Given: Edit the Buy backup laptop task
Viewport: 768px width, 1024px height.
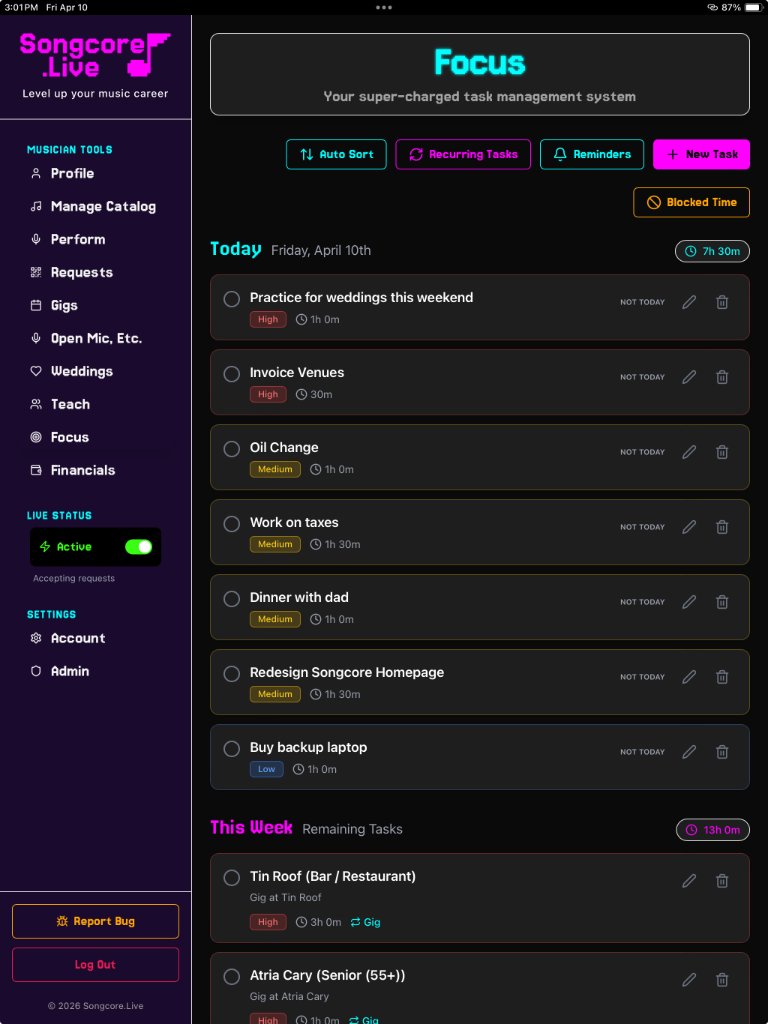Looking at the screenshot, I should [689, 752].
